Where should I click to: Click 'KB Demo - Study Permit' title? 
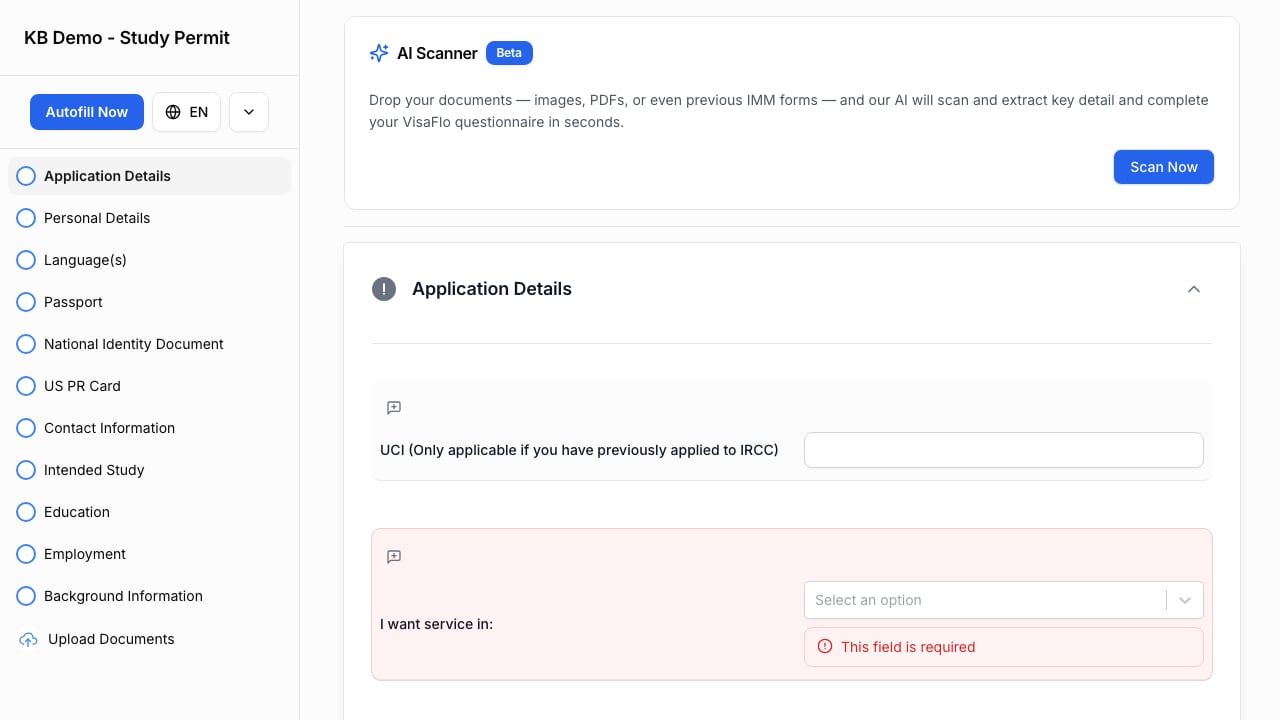tap(127, 38)
